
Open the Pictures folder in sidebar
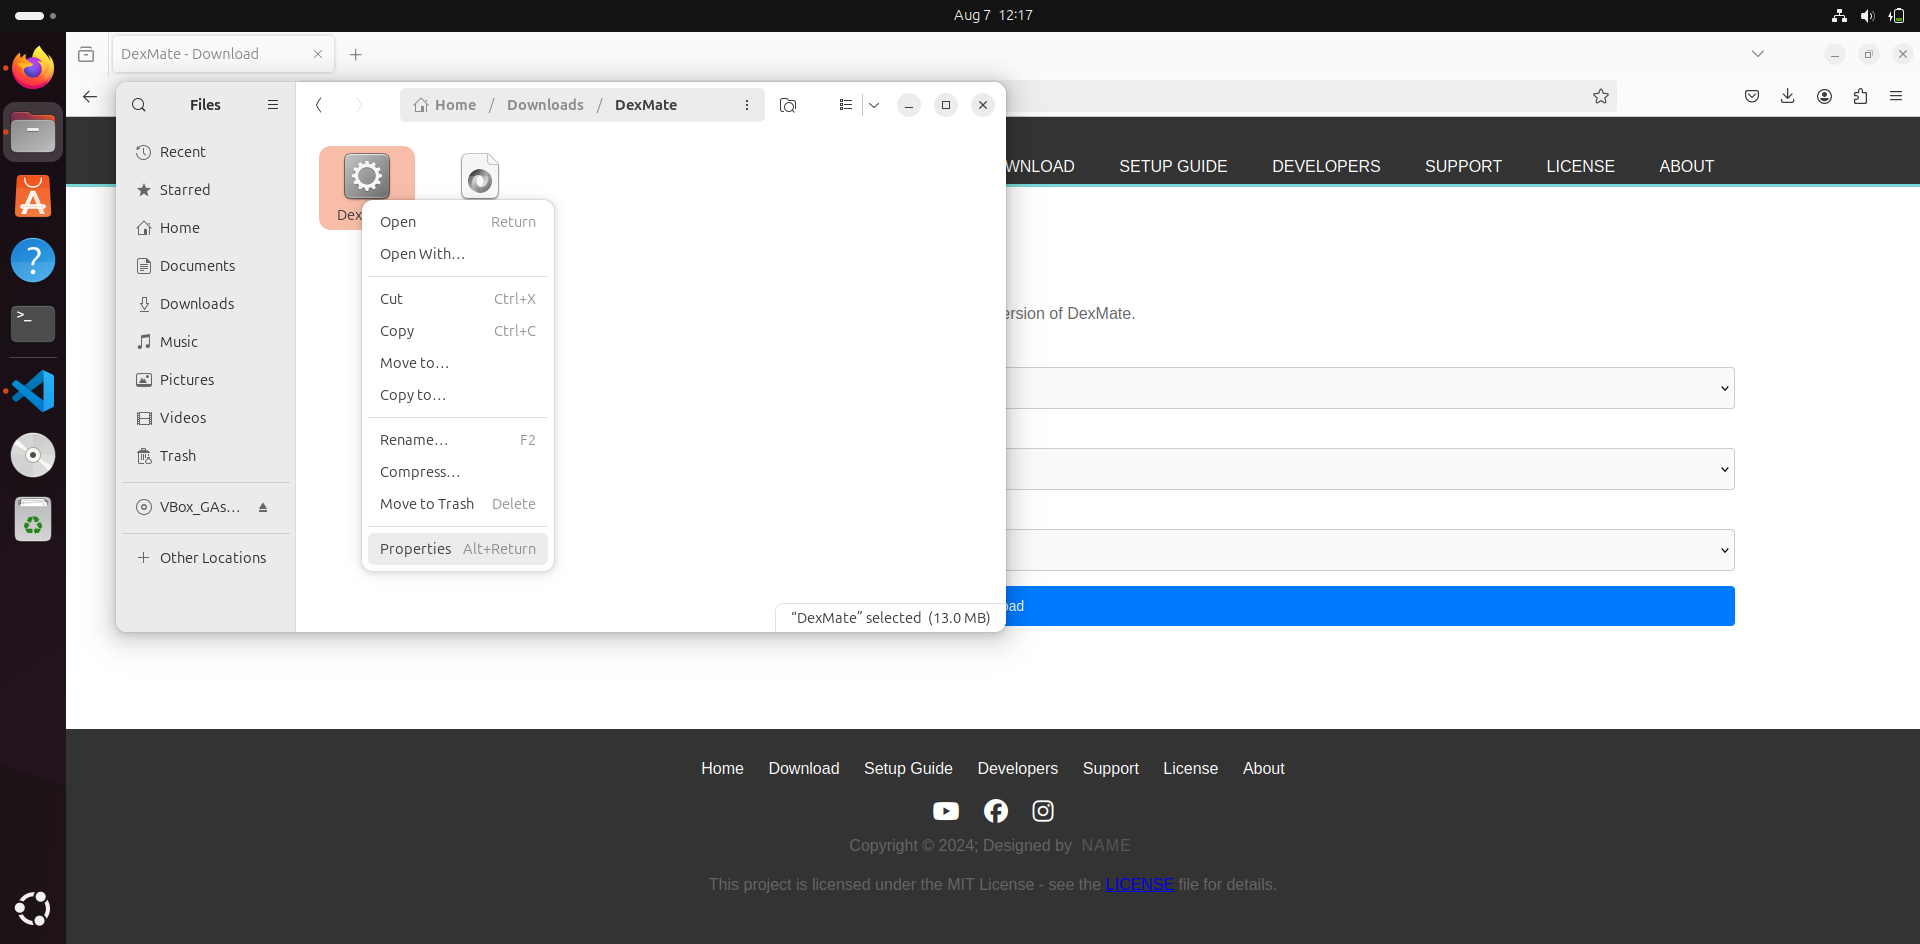pyautogui.click(x=206, y=380)
